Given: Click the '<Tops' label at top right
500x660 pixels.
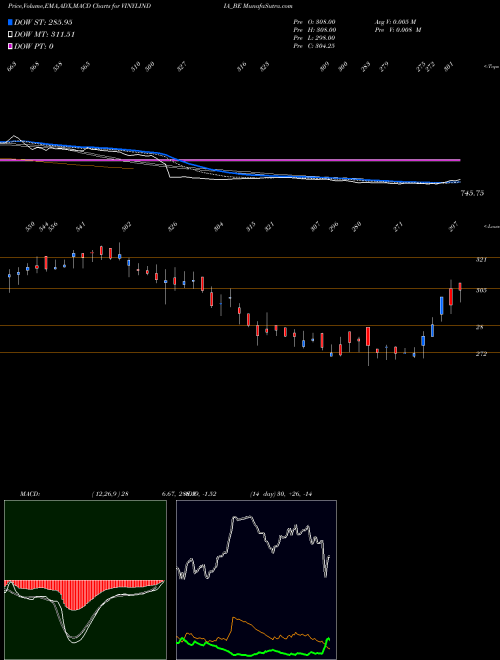Looking at the screenshot, I should click(491, 67).
